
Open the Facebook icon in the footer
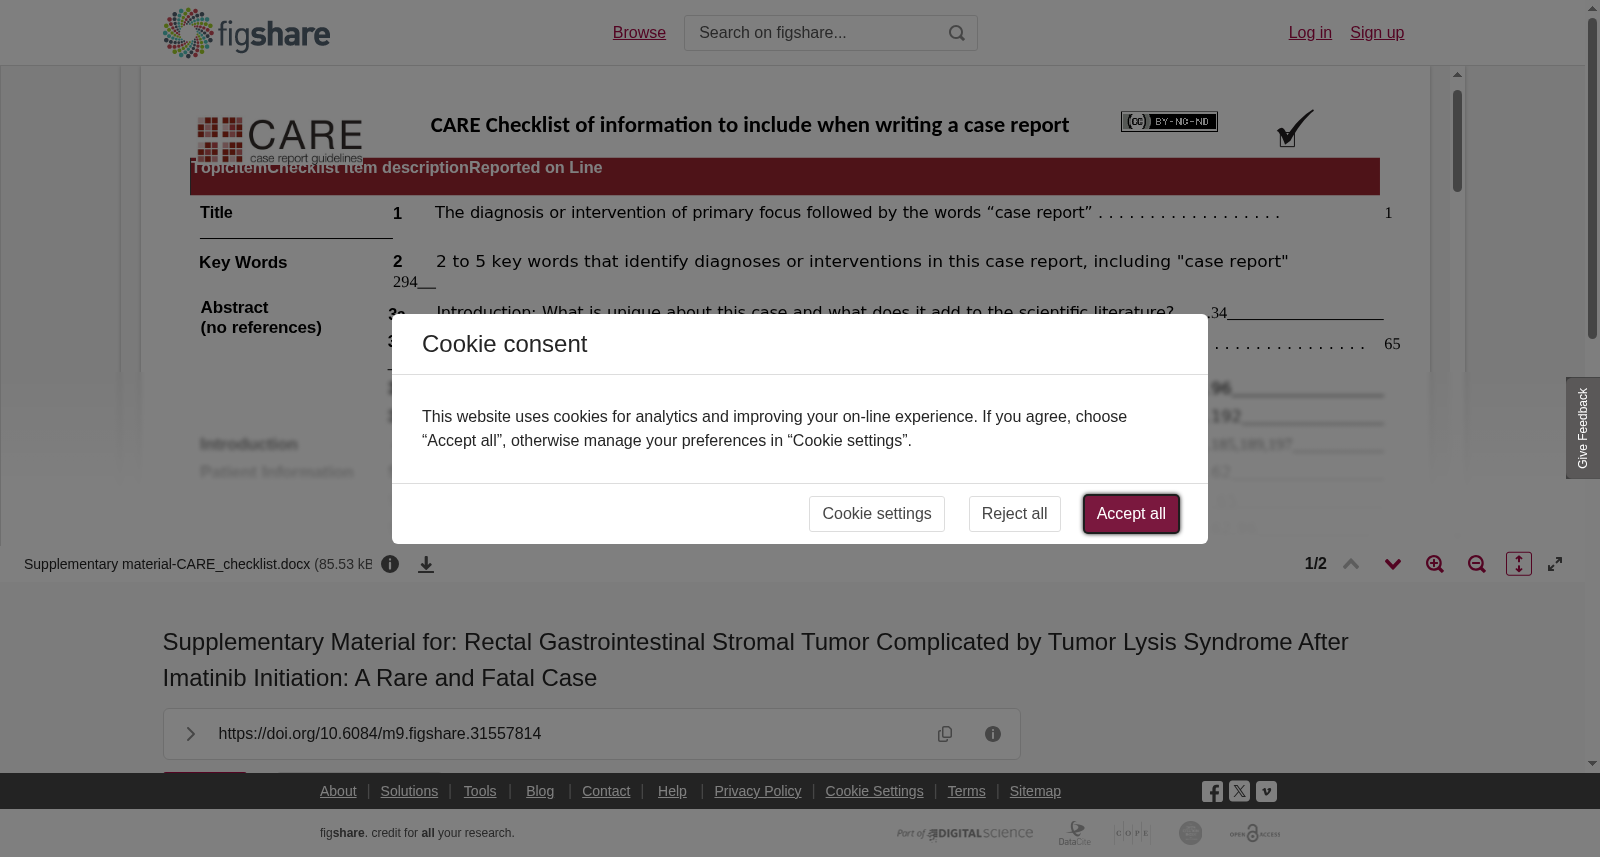click(1212, 792)
